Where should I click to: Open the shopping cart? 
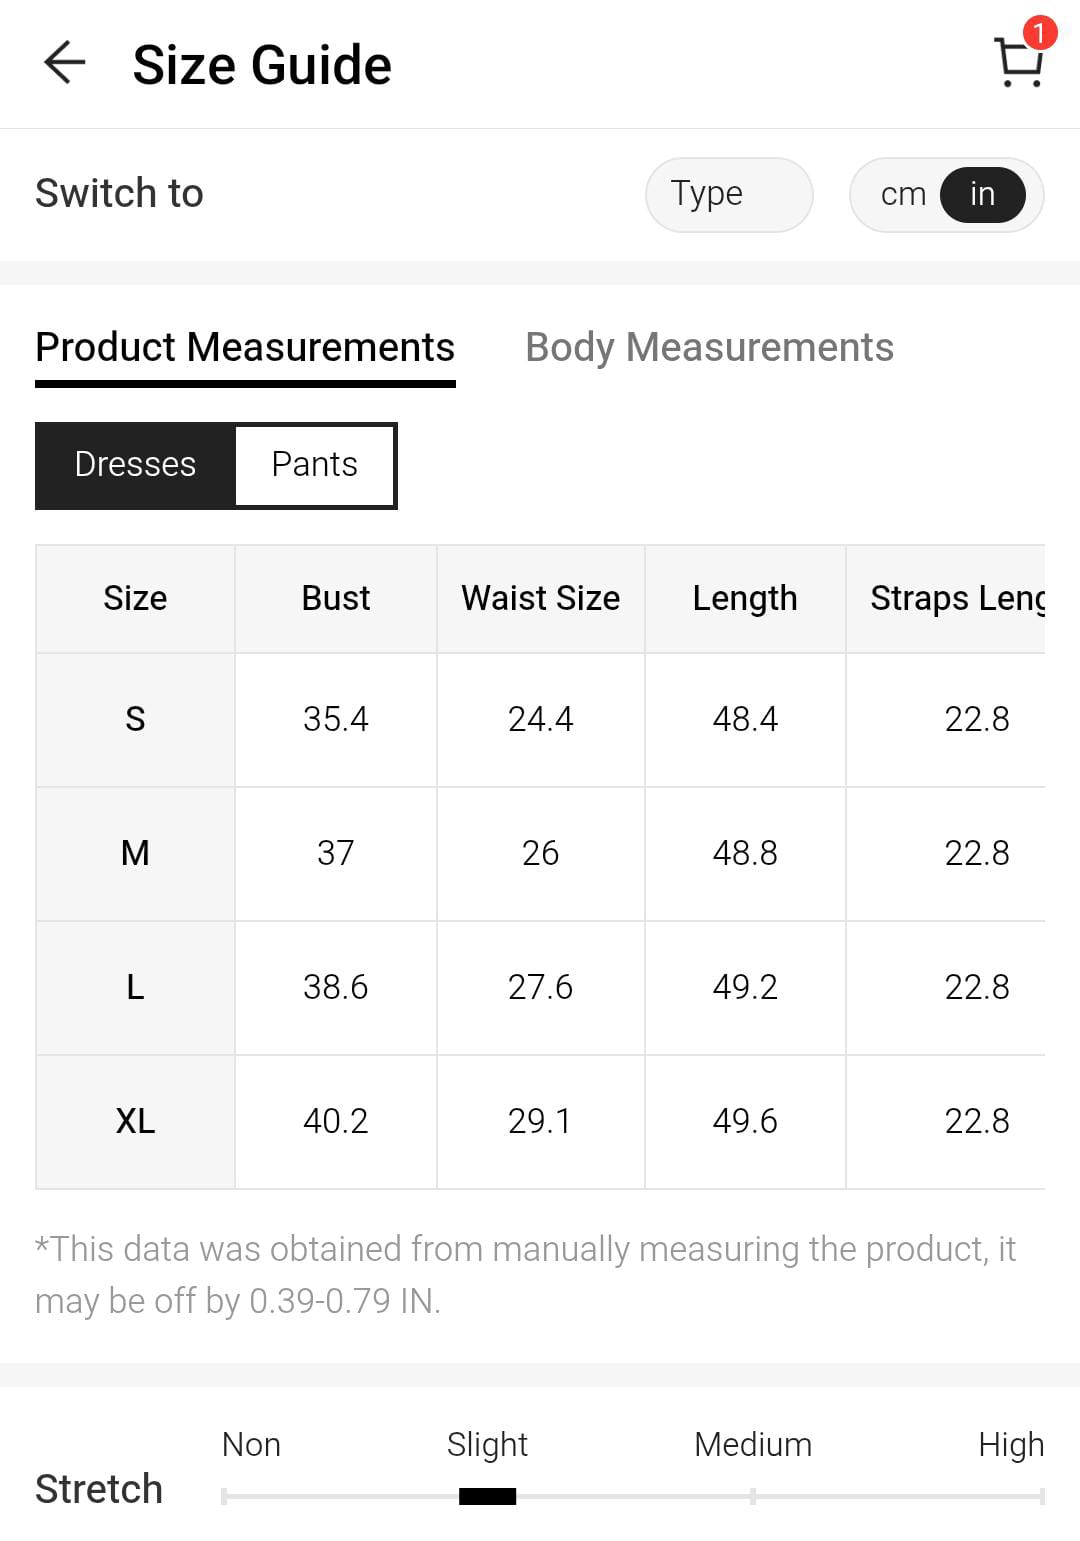coord(1019,61)
